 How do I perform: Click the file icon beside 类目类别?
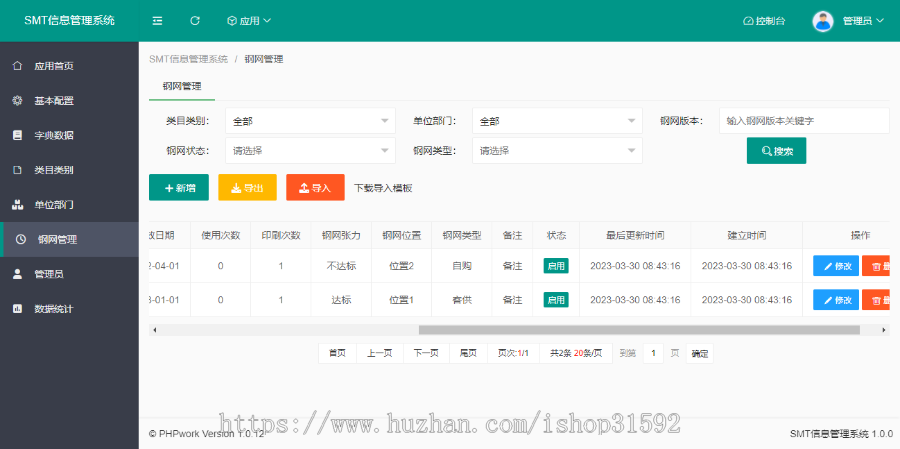pos(17,170)
